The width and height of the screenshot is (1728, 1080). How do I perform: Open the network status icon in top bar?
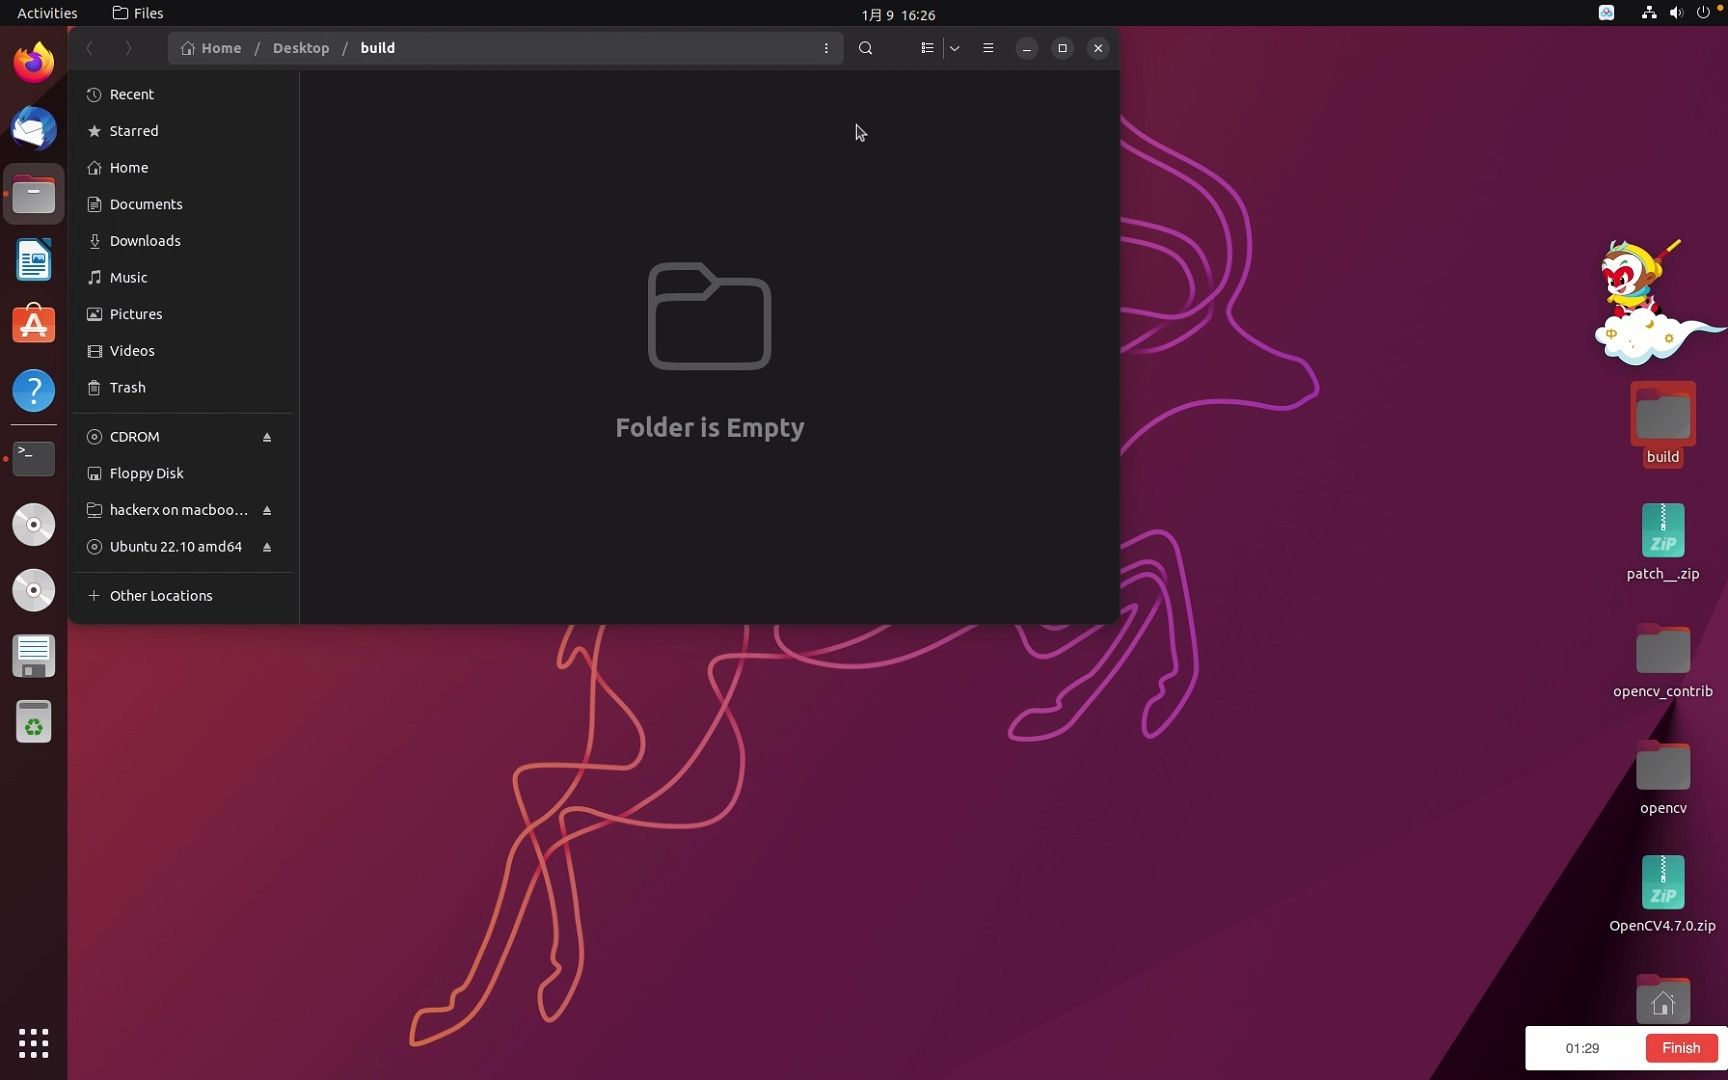(1647, 13)
